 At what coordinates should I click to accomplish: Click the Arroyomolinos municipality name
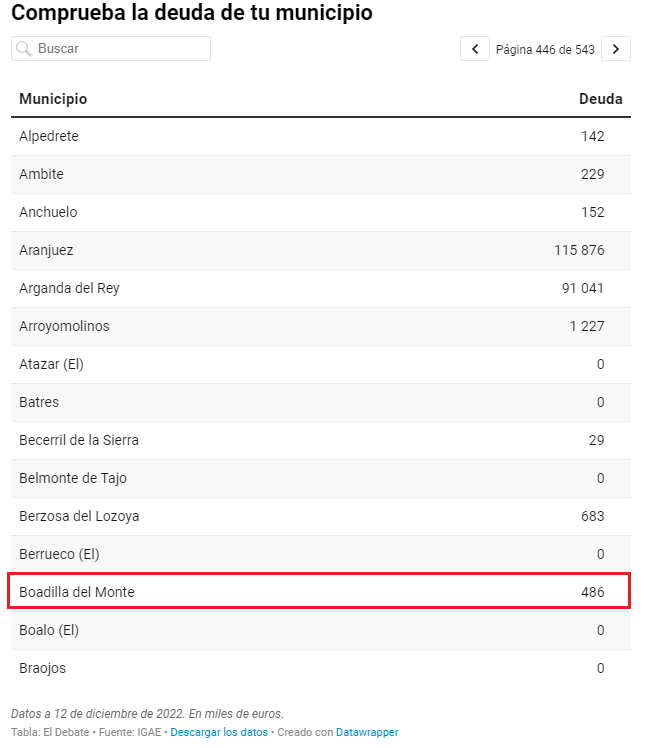pyautogui.click(x=64, y=326)
